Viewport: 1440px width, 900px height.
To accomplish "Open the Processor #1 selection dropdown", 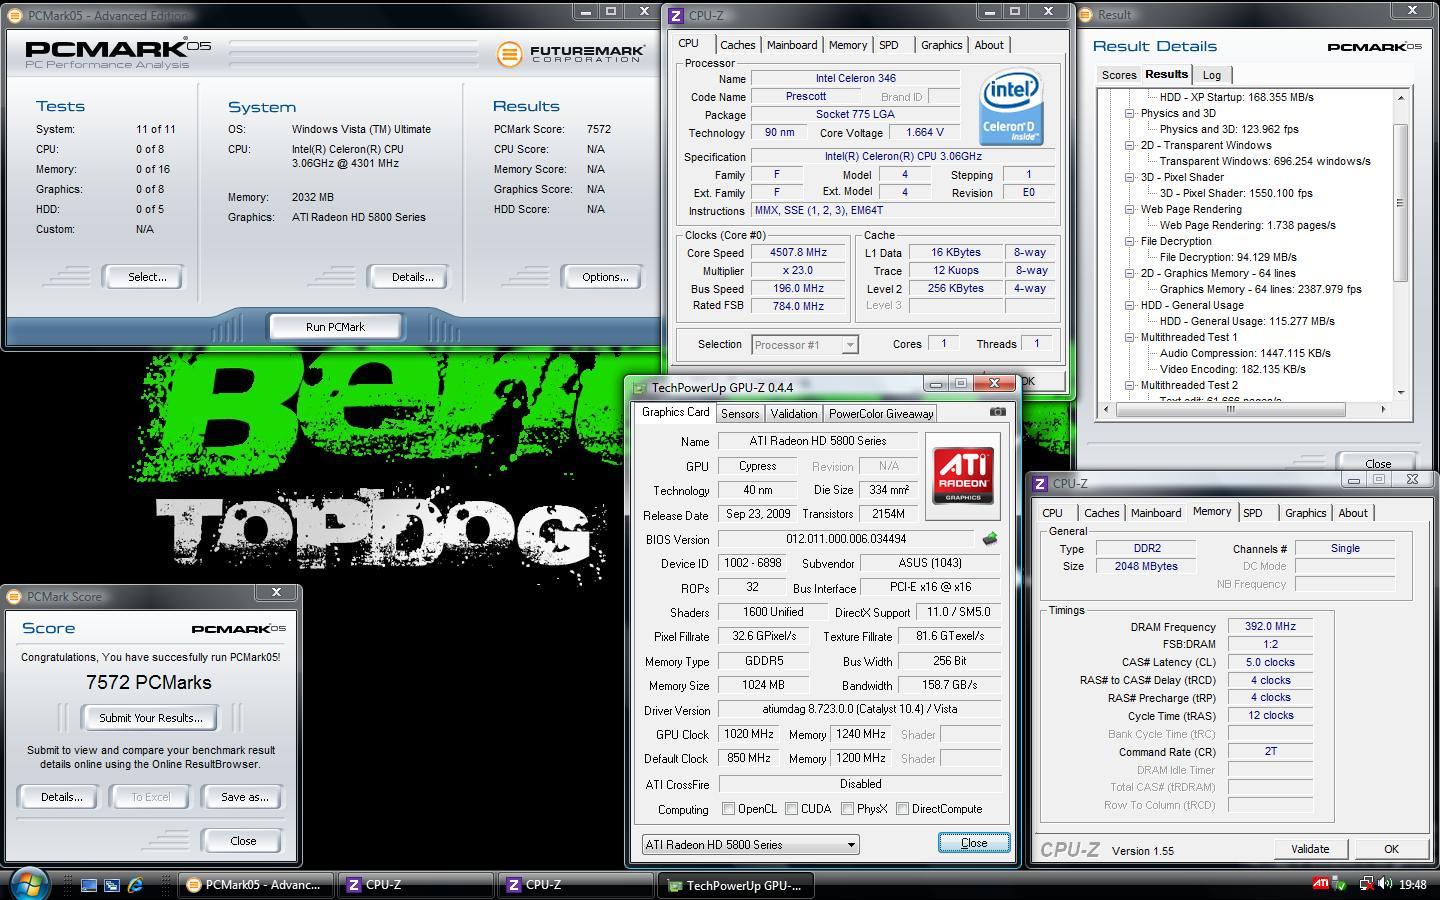I will click(x=804, y=345).
